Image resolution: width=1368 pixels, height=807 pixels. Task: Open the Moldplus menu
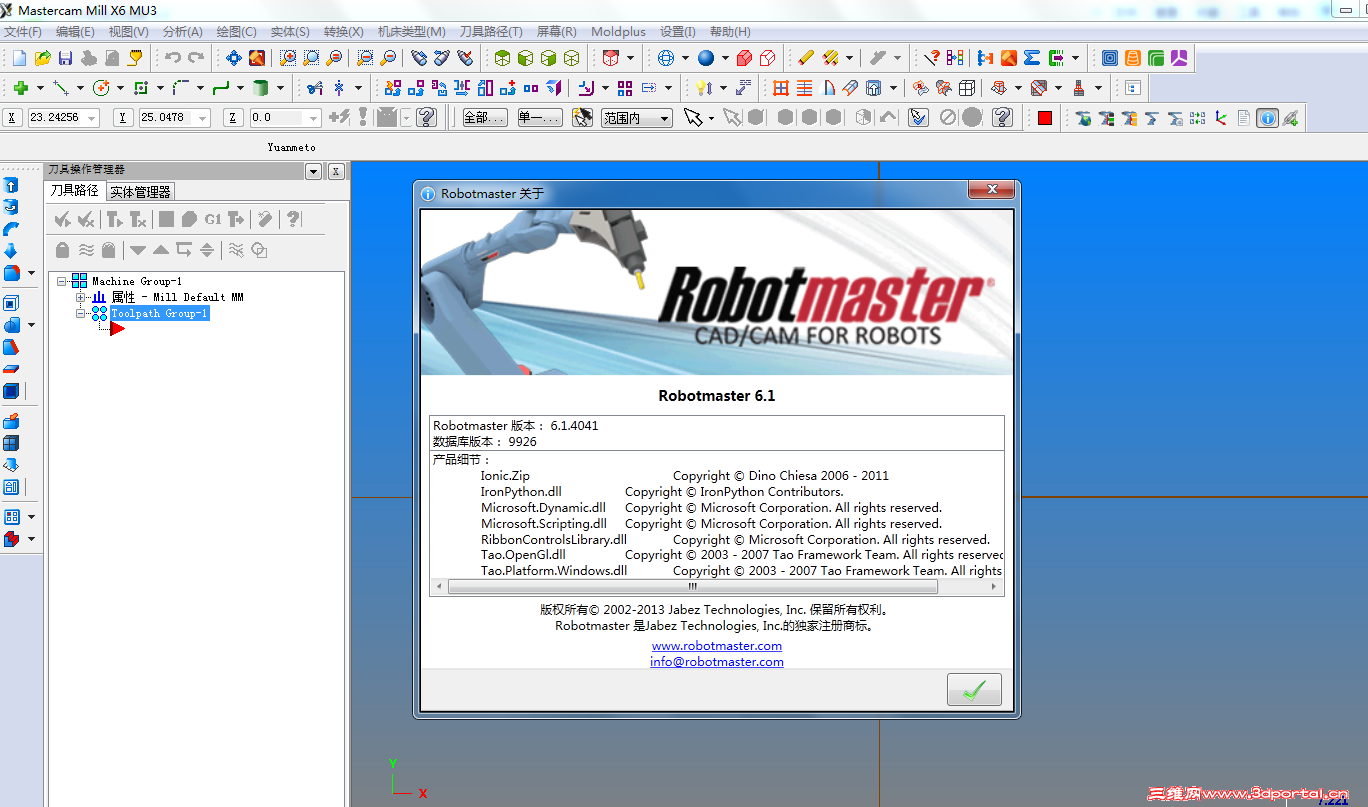pyautogui.click(x=618, y=32)
